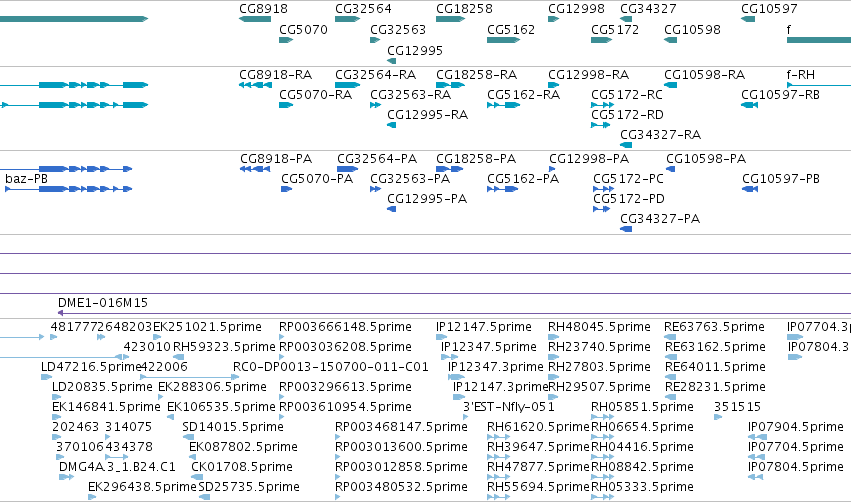Click the CG8918-PA protein label
851x502 pixels.
(276, 158)
